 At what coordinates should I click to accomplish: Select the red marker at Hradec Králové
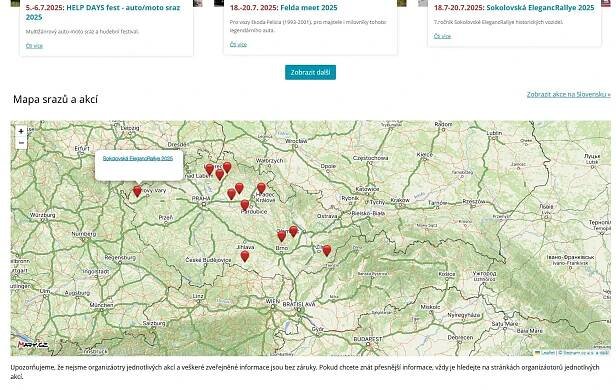tap(261, 188)
